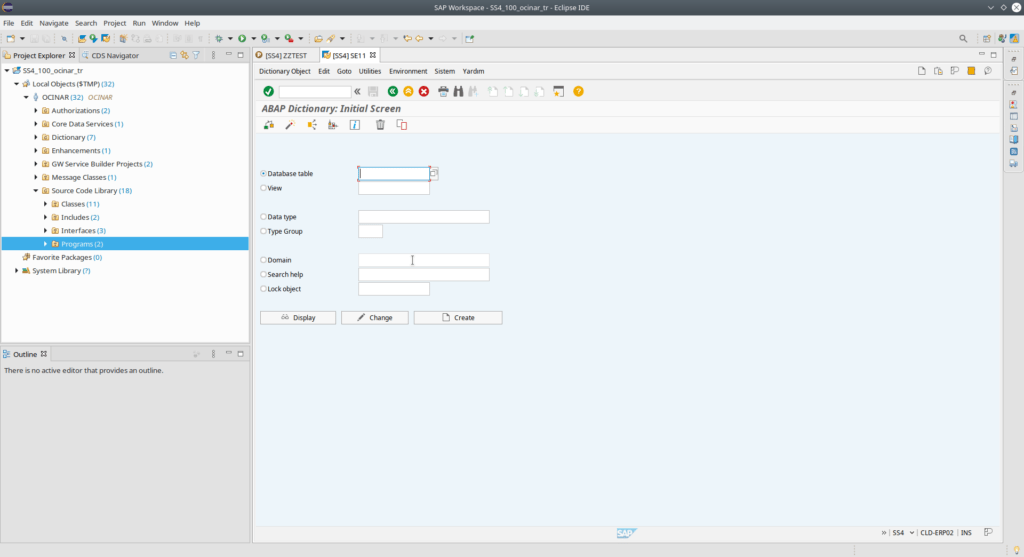The width and height of the screenshot is (1024, 557).
Task: Open the Dictionary Object menu
Action: point(285,71)
